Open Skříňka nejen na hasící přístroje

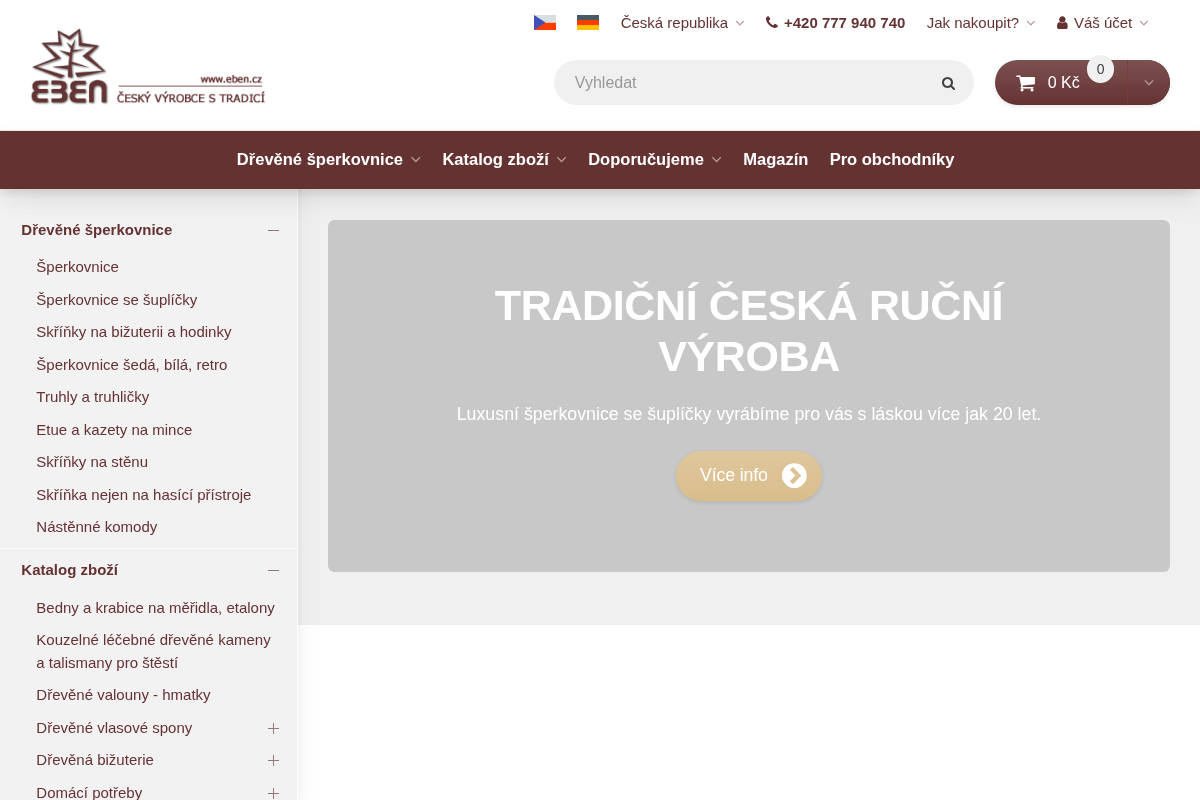[x=143, y=495]
